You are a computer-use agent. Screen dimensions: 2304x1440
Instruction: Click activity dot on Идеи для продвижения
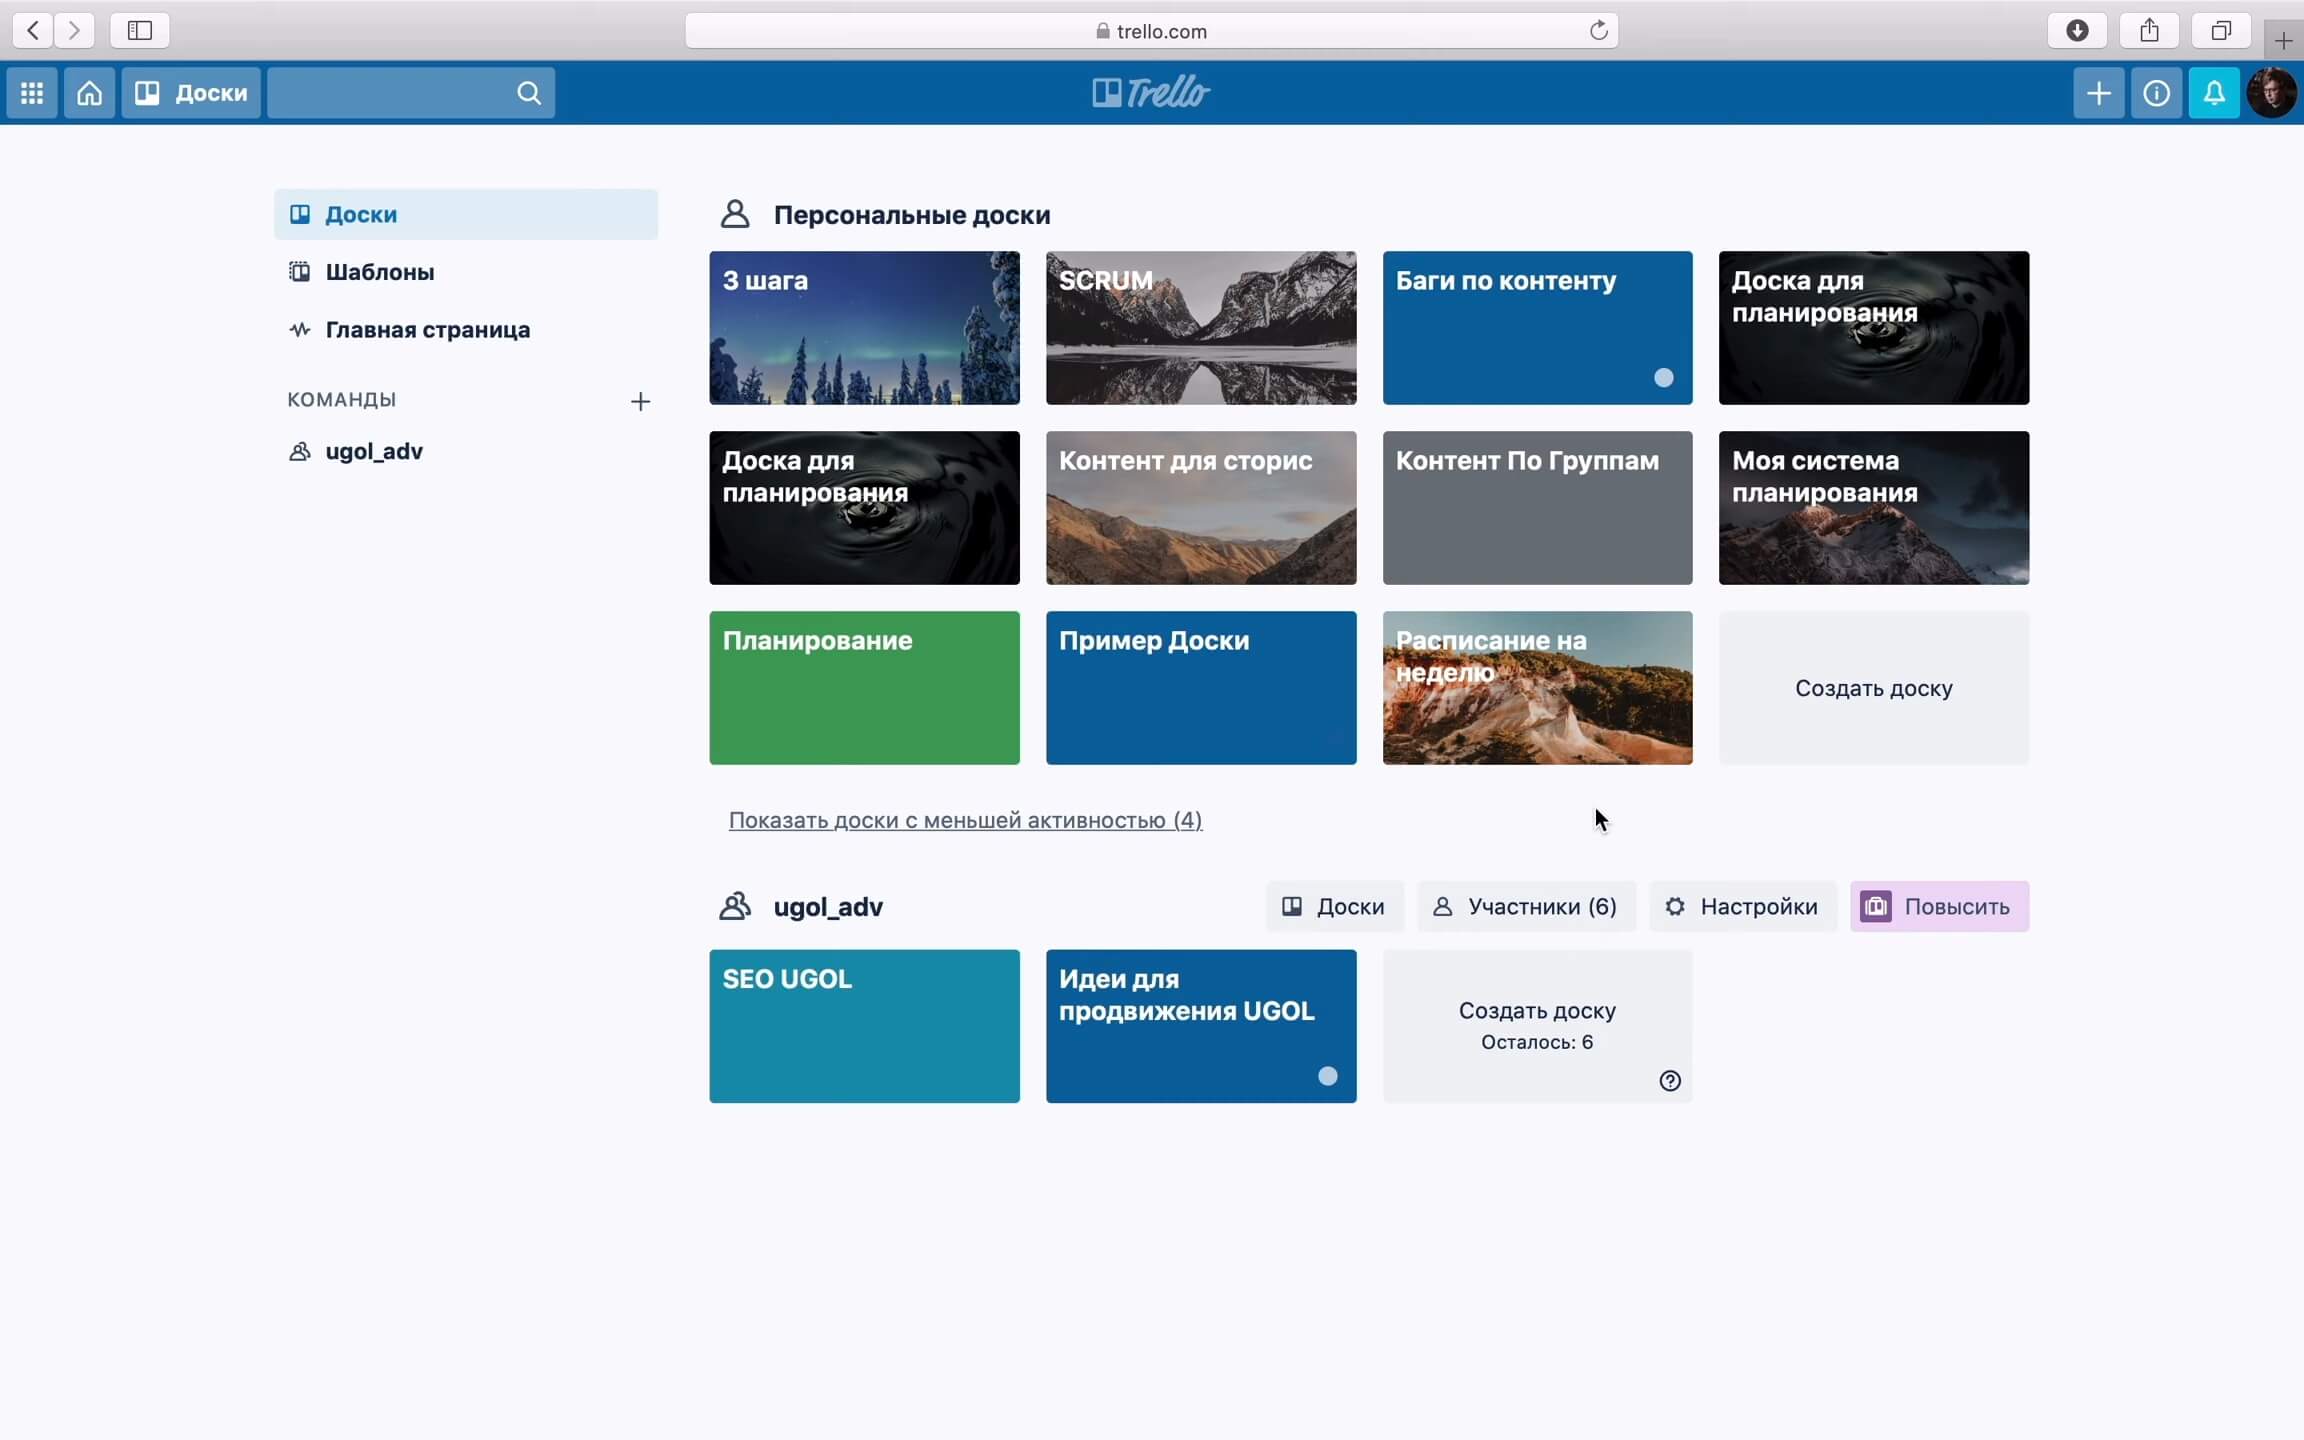pos(1327,1076)
